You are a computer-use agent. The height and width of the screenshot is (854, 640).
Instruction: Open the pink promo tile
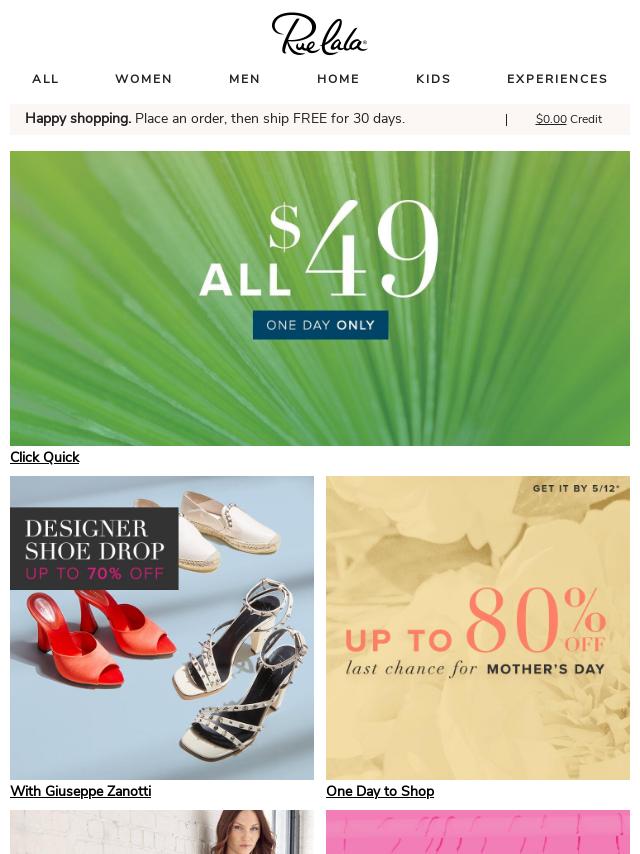(478, 832)
